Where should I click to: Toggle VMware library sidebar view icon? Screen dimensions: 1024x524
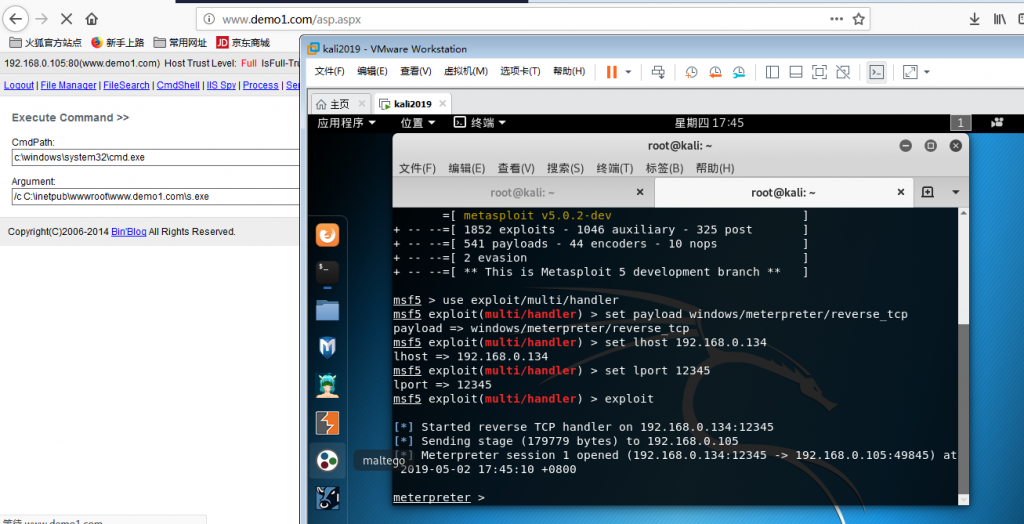tap(772, 72)
